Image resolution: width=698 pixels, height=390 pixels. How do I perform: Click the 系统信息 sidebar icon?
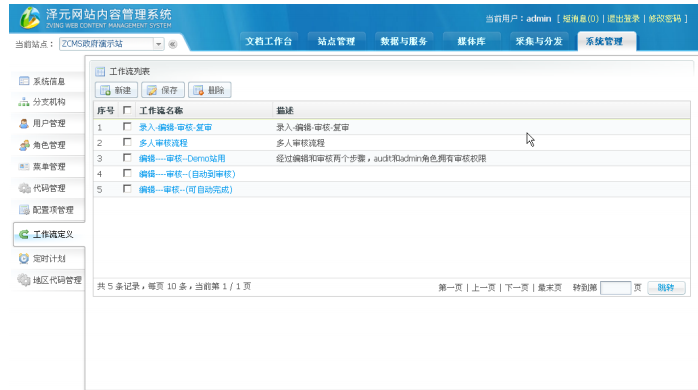tap(24, 81)
